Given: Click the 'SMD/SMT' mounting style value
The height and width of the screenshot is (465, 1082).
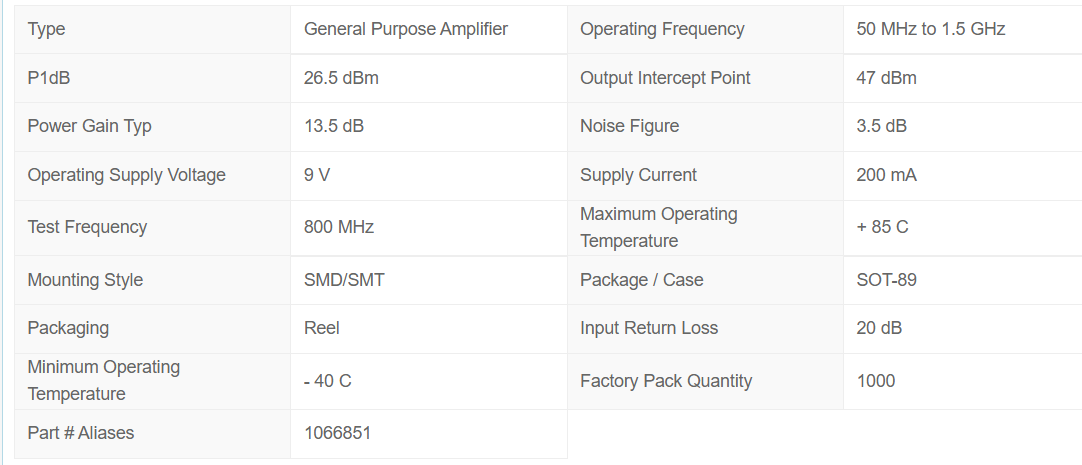Looking at the screenshot, I should (344, 280).
